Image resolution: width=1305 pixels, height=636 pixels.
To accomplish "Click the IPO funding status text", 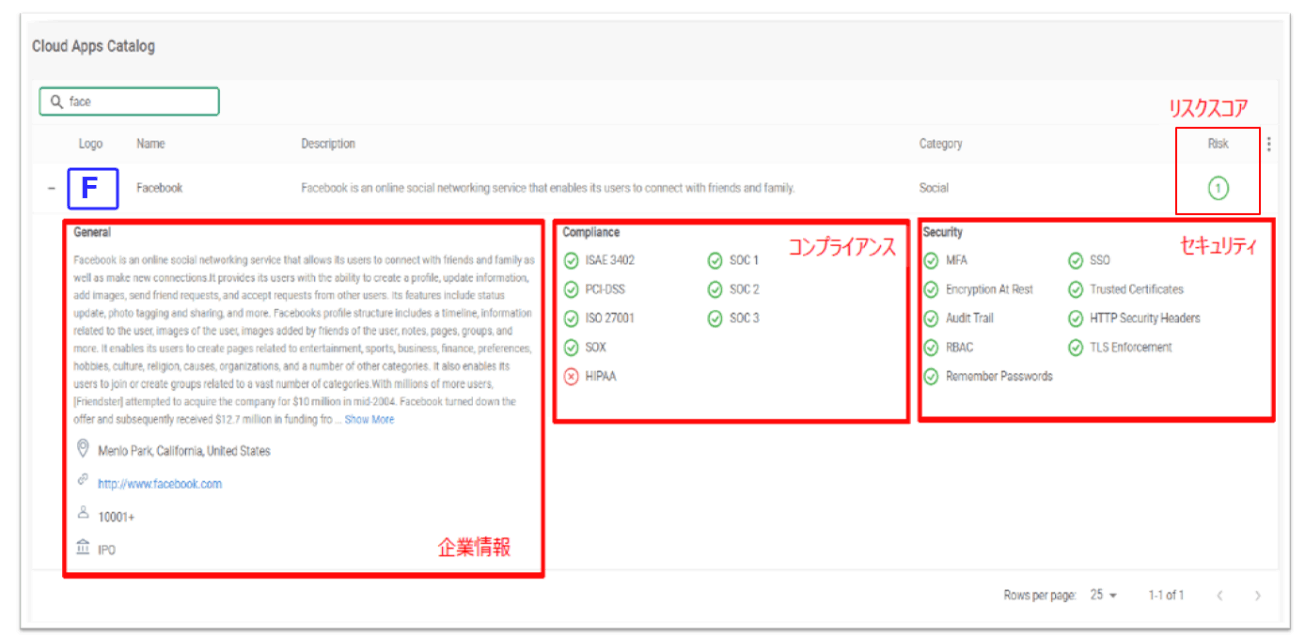I will coord(106,550).
